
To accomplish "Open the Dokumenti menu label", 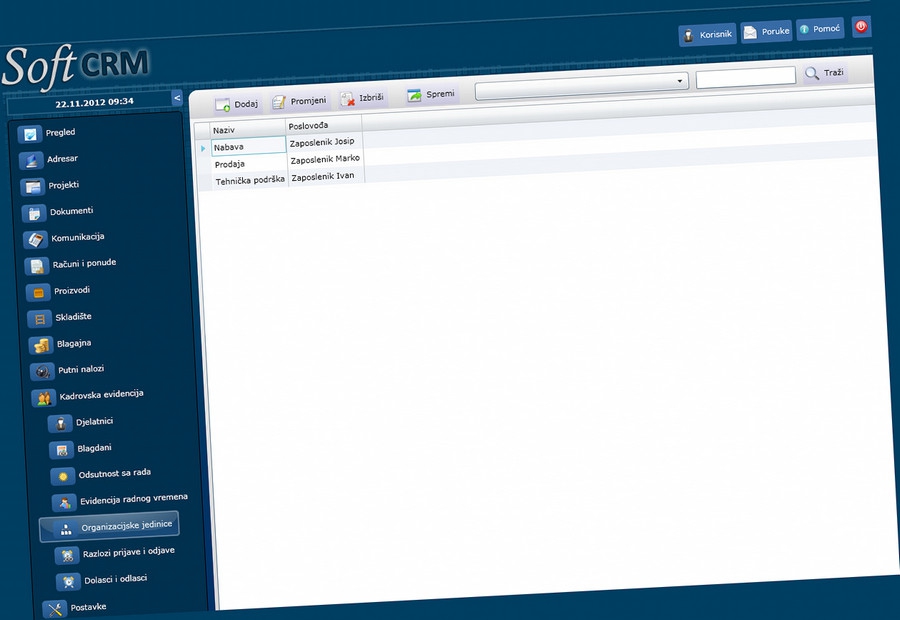I will click(71, 211).
